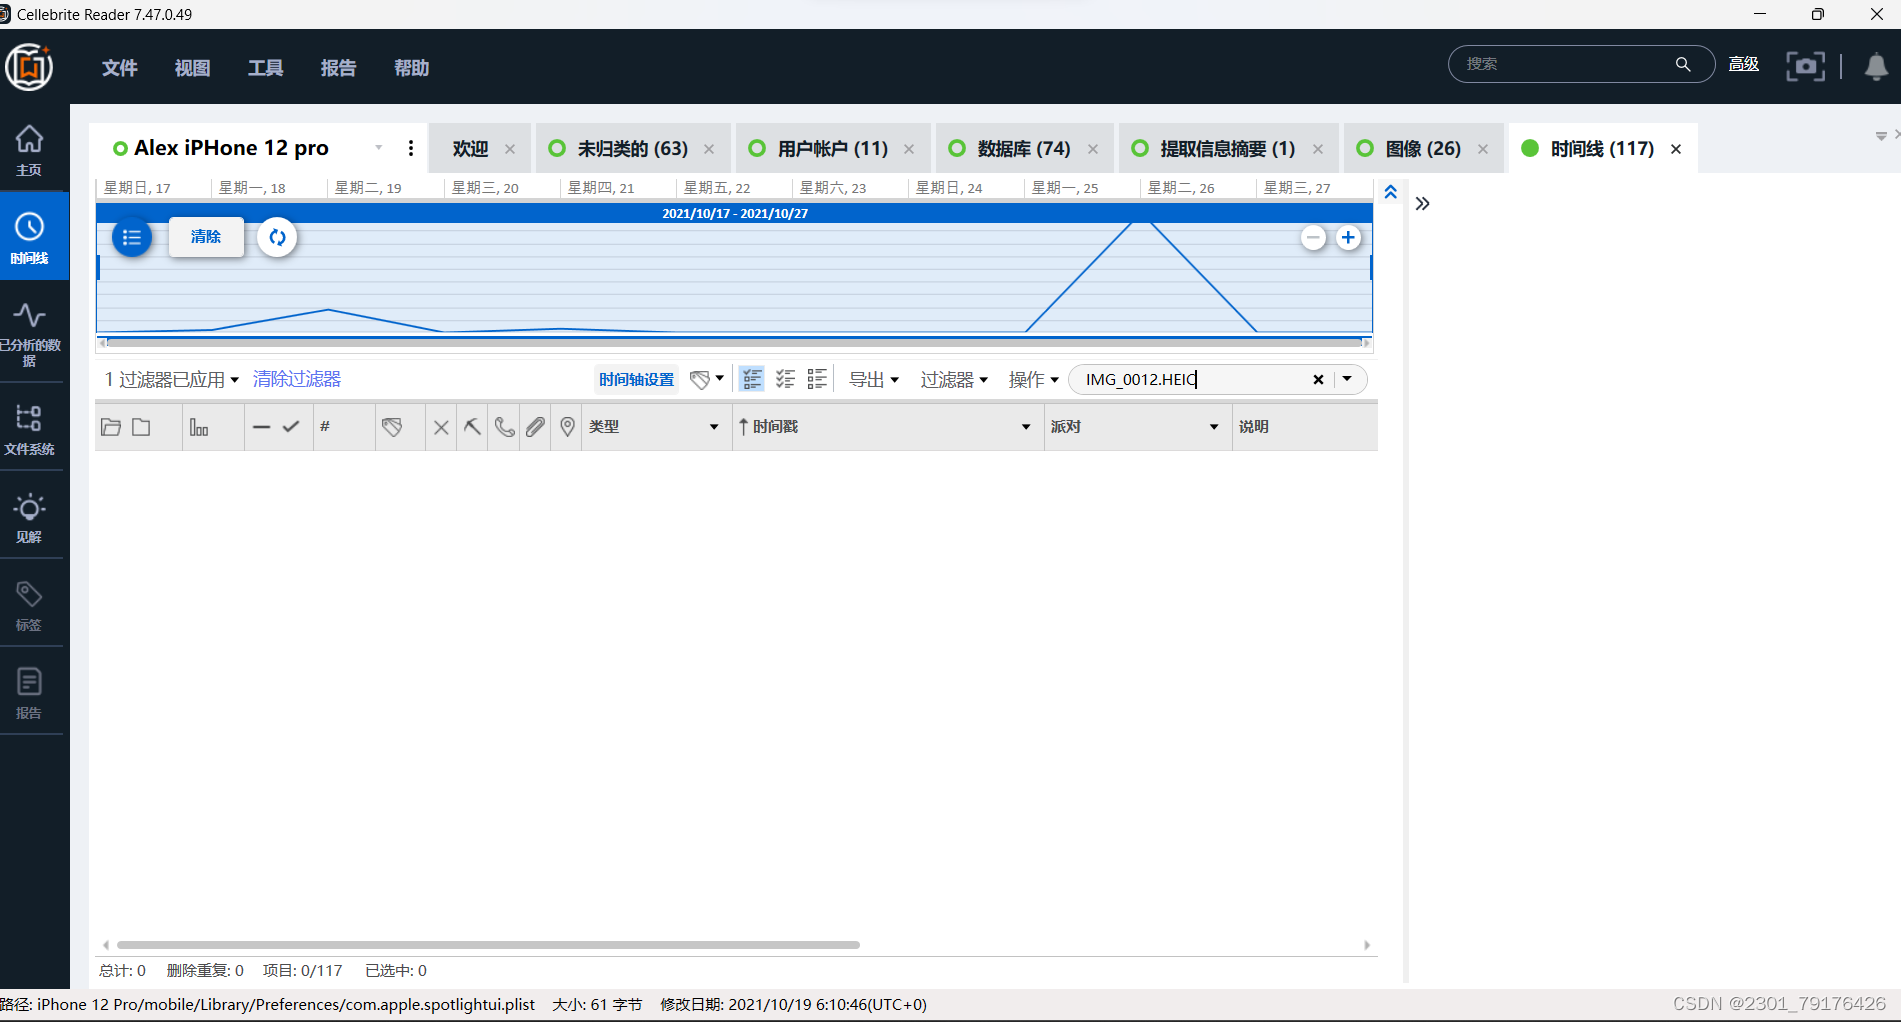1901x1022 pixels.
Task: Open the Home sidebar icon
Action: point(29,150)
